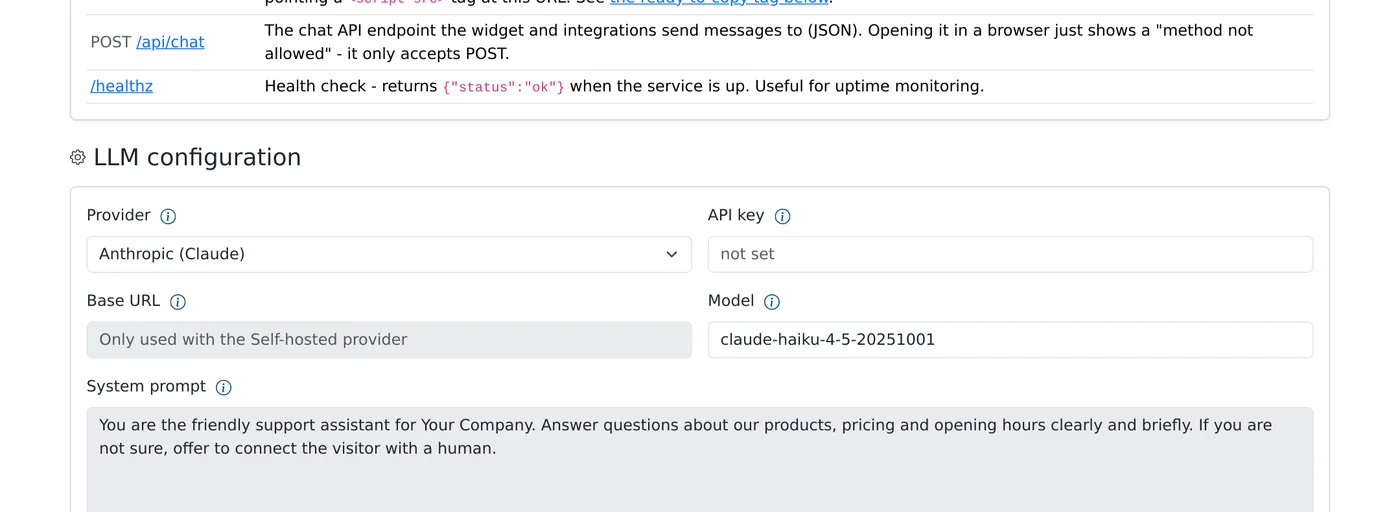Click the {"status":"ok"} code snippet
This screenshot has width=1400, height=512.
(503, 87)
